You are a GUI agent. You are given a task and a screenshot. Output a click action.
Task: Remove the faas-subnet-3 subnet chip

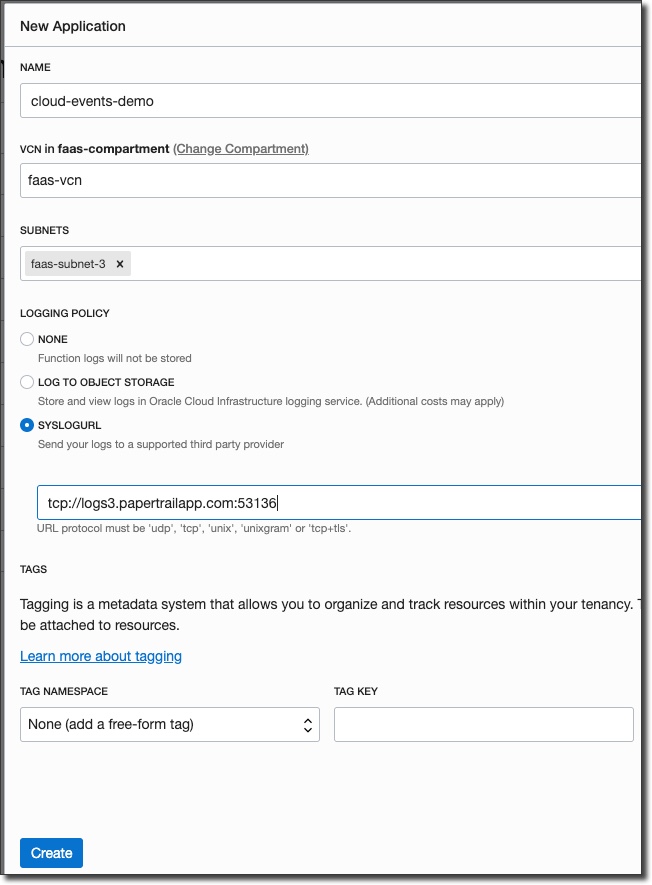click(x=120, y=264)
